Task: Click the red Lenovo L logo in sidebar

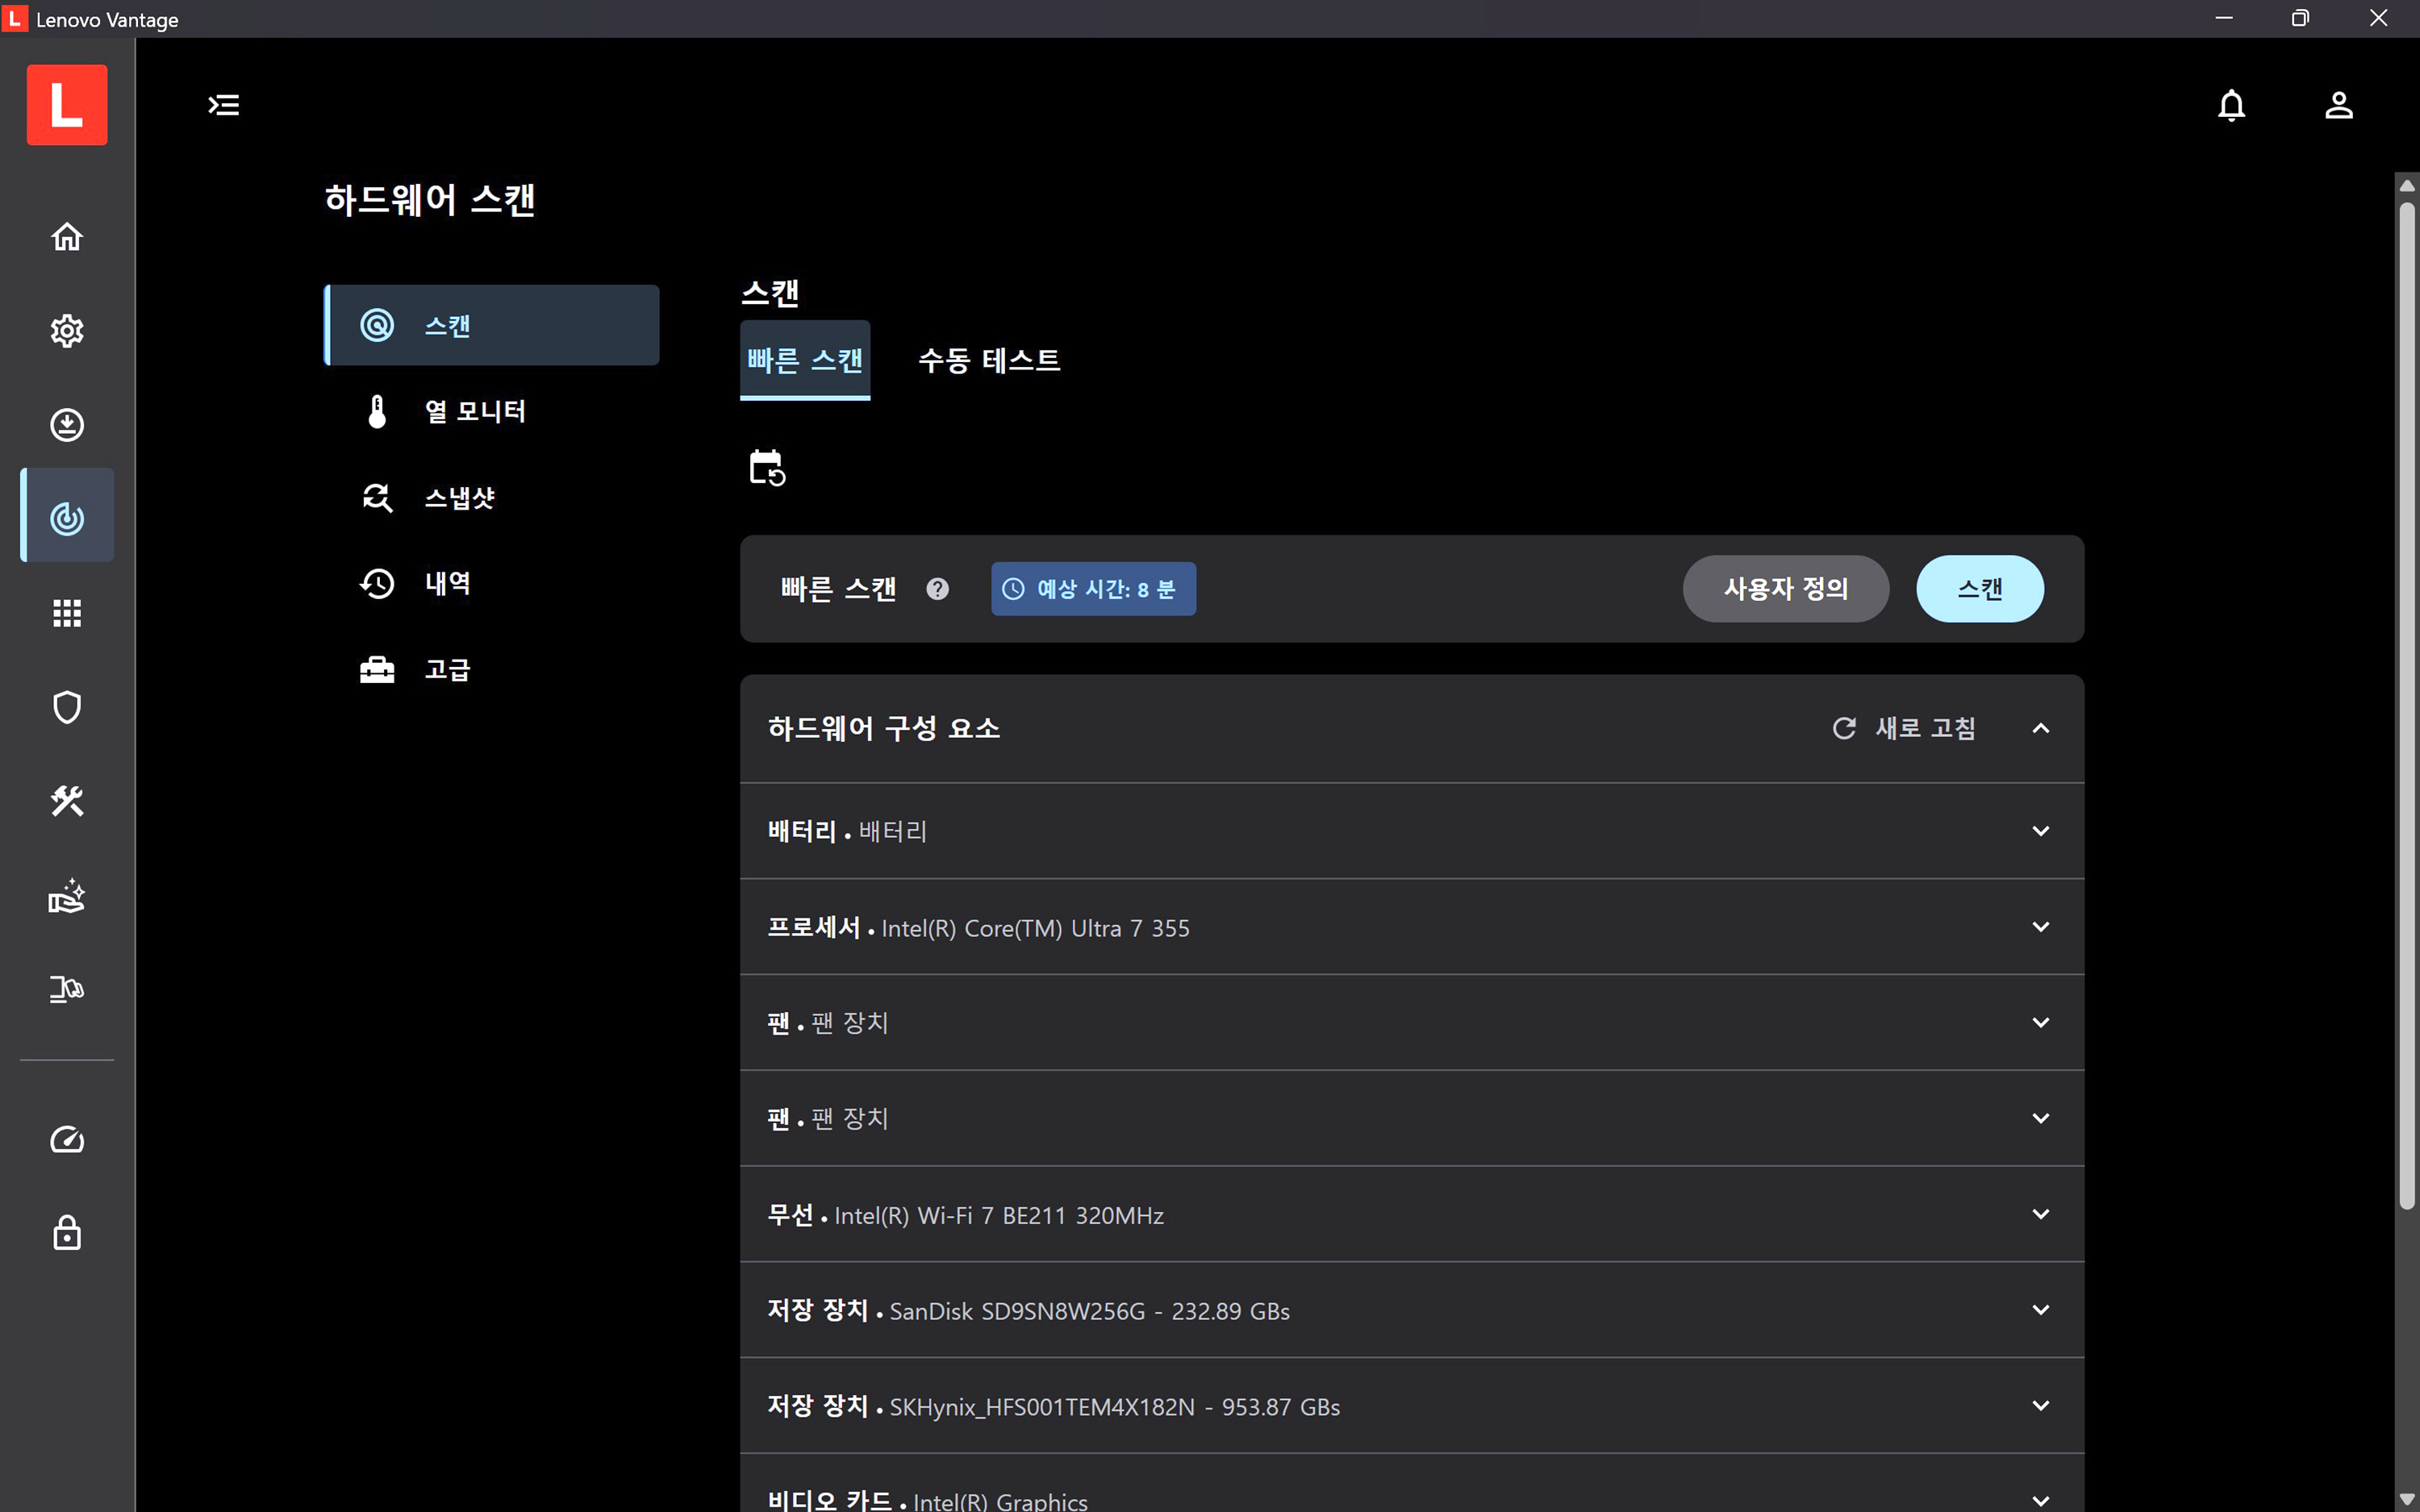Action: point(67,105)
